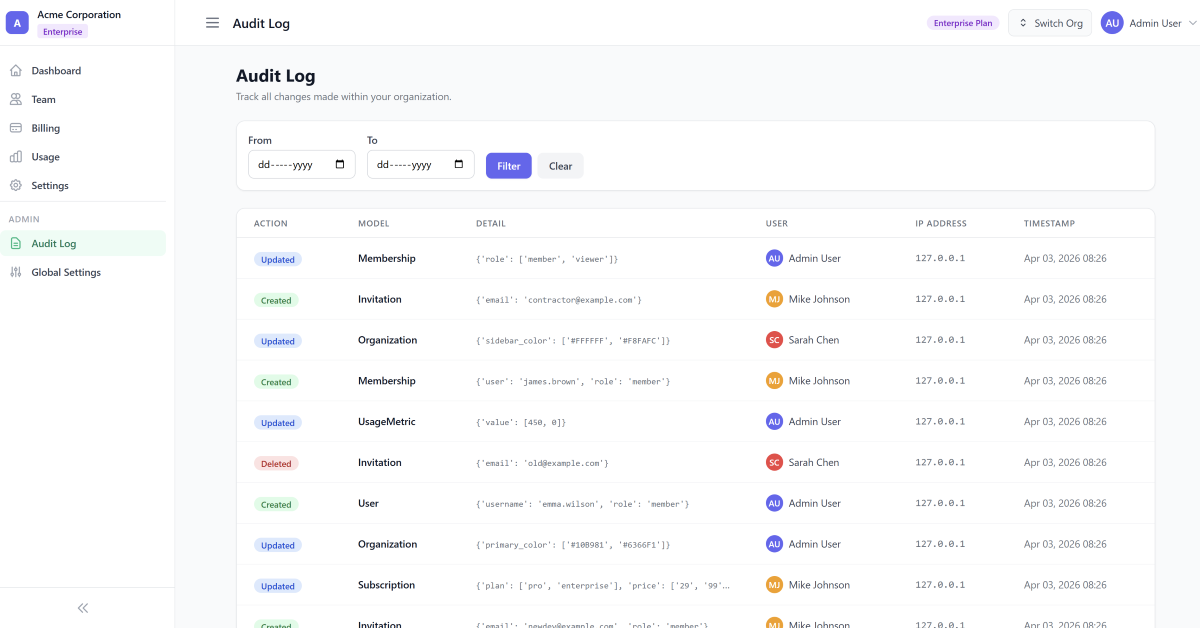
Task: Open Global Settings from the admin section
Action: (14, 271)
